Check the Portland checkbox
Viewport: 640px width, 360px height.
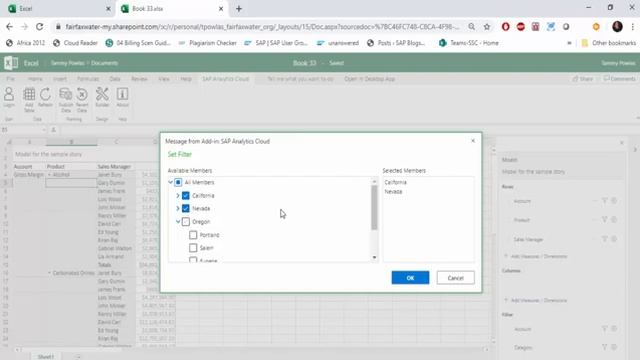[193, 235]
